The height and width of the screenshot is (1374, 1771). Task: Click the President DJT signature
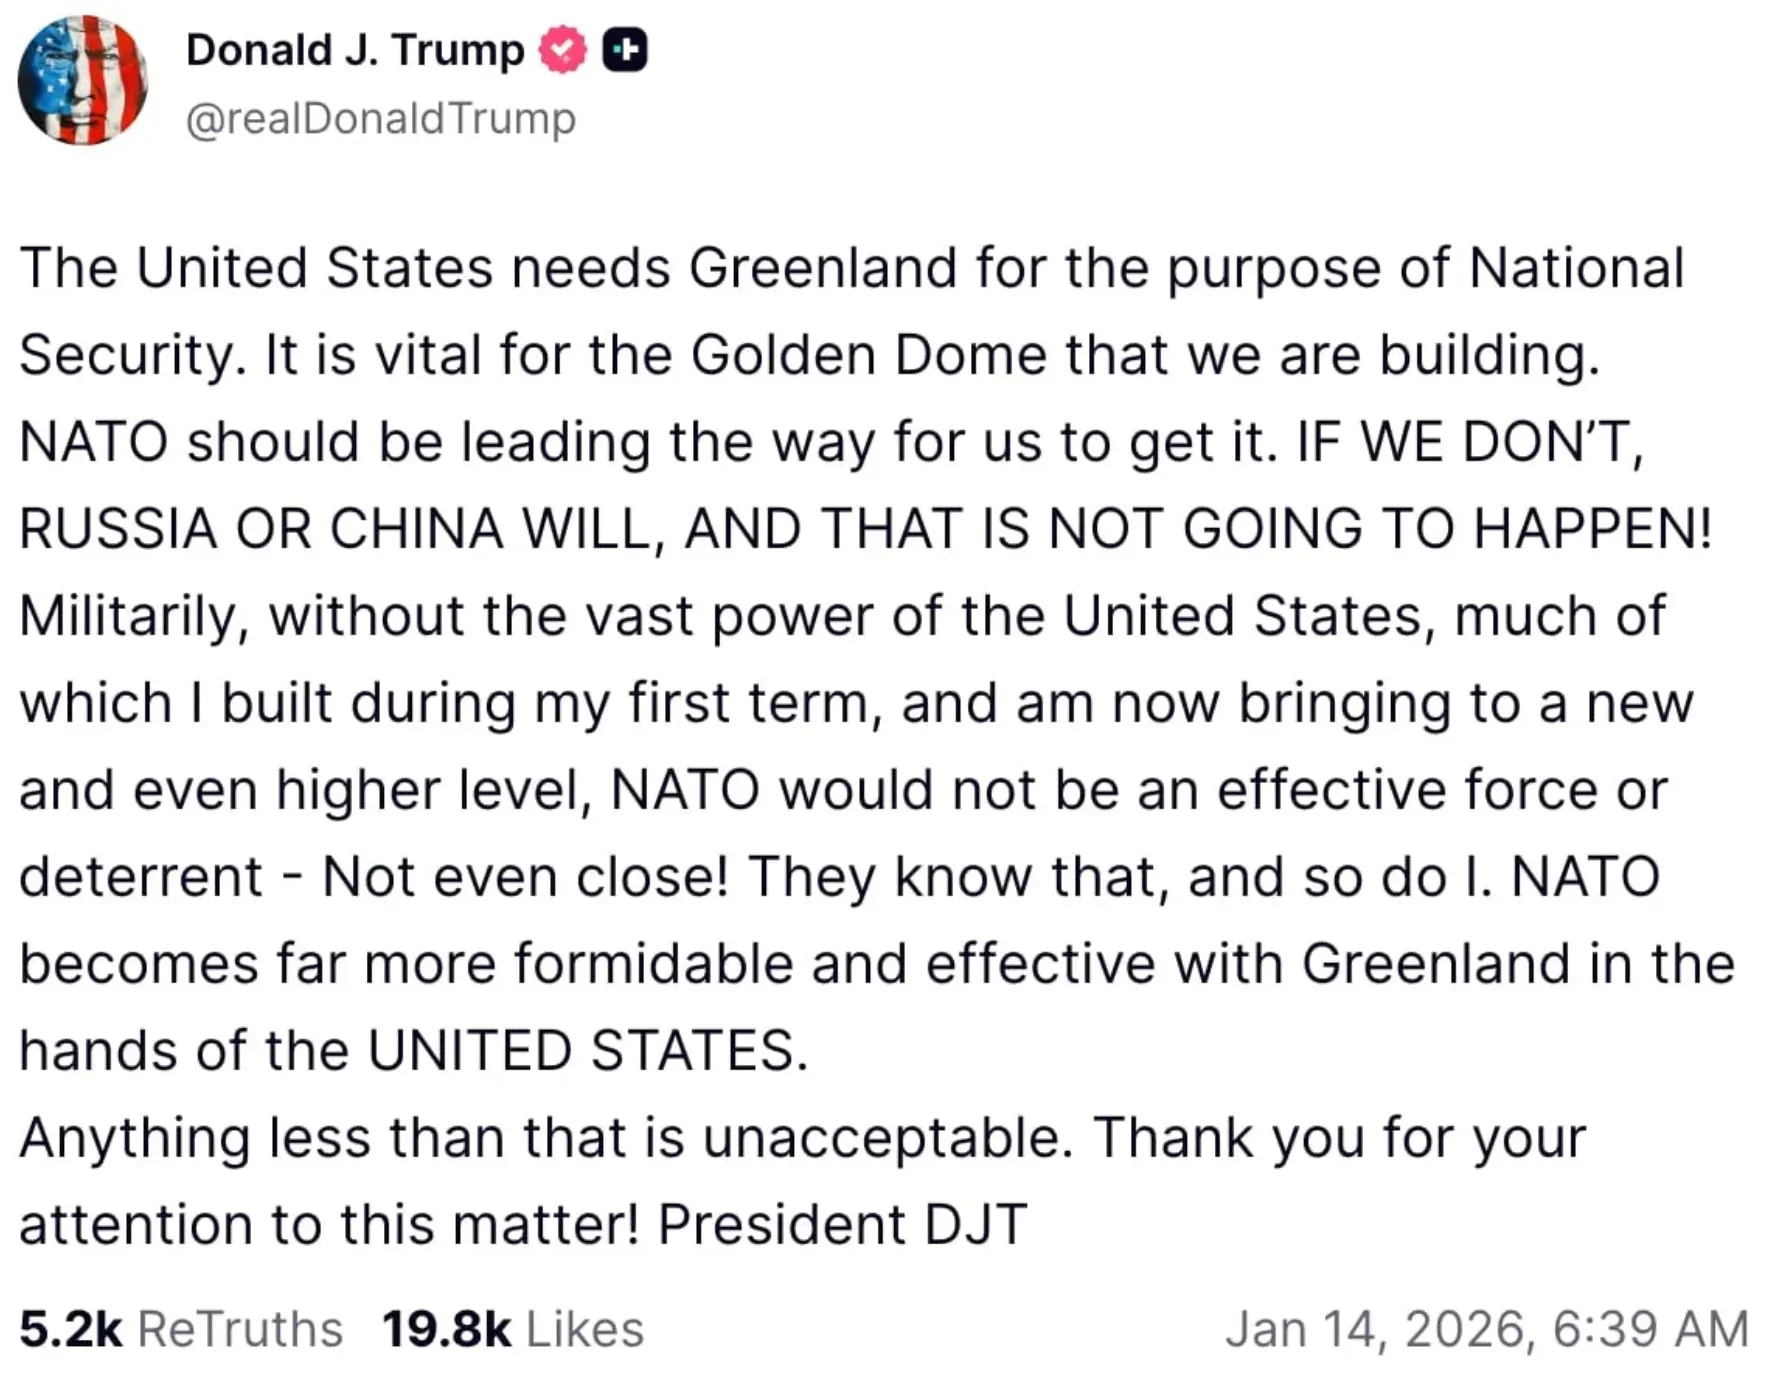842,1225
